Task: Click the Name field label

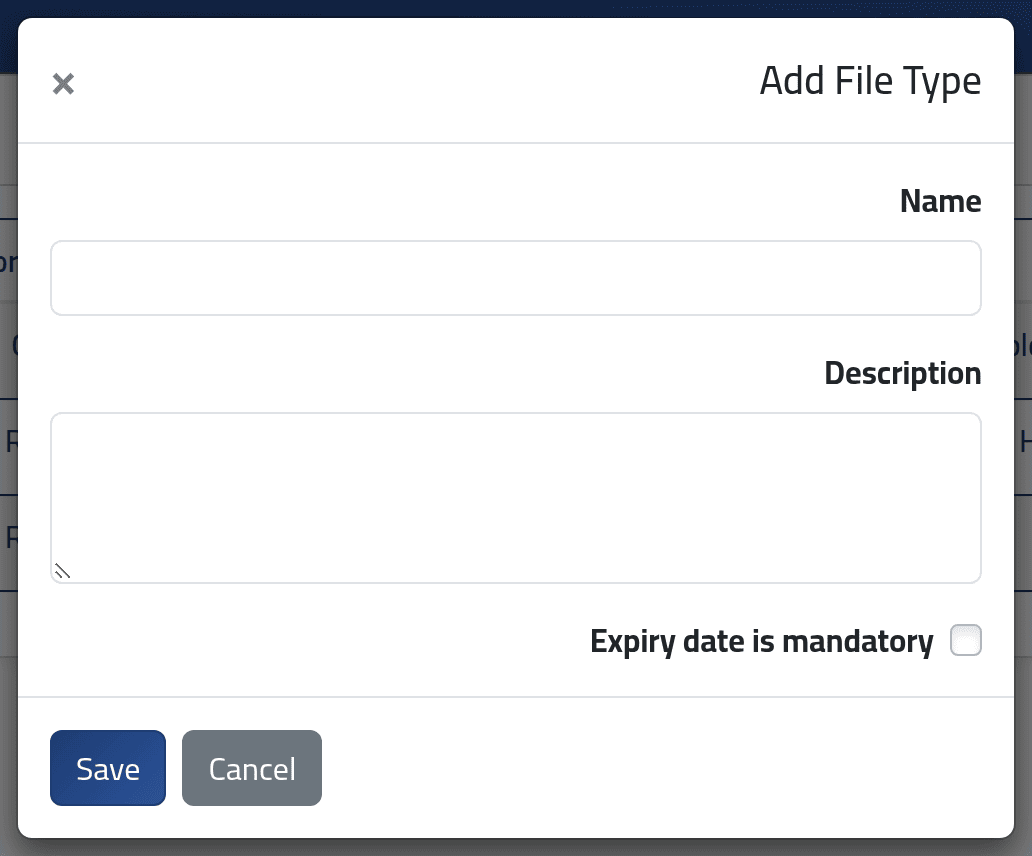Action: click(941, 201)
